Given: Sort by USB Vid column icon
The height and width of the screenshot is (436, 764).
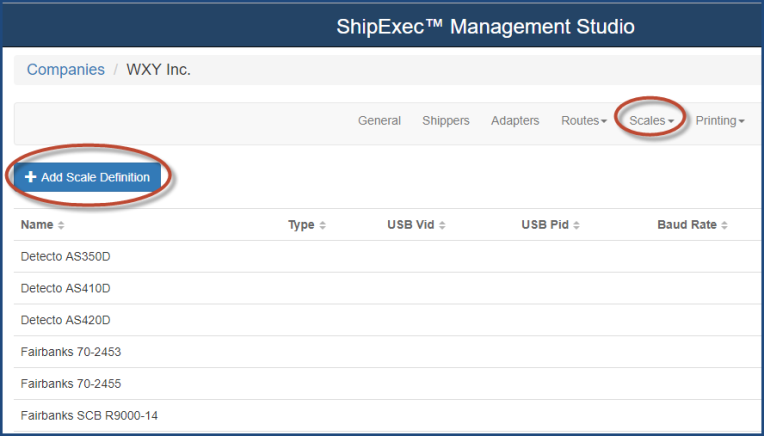Looking at the screenshot, I should 442,226.
